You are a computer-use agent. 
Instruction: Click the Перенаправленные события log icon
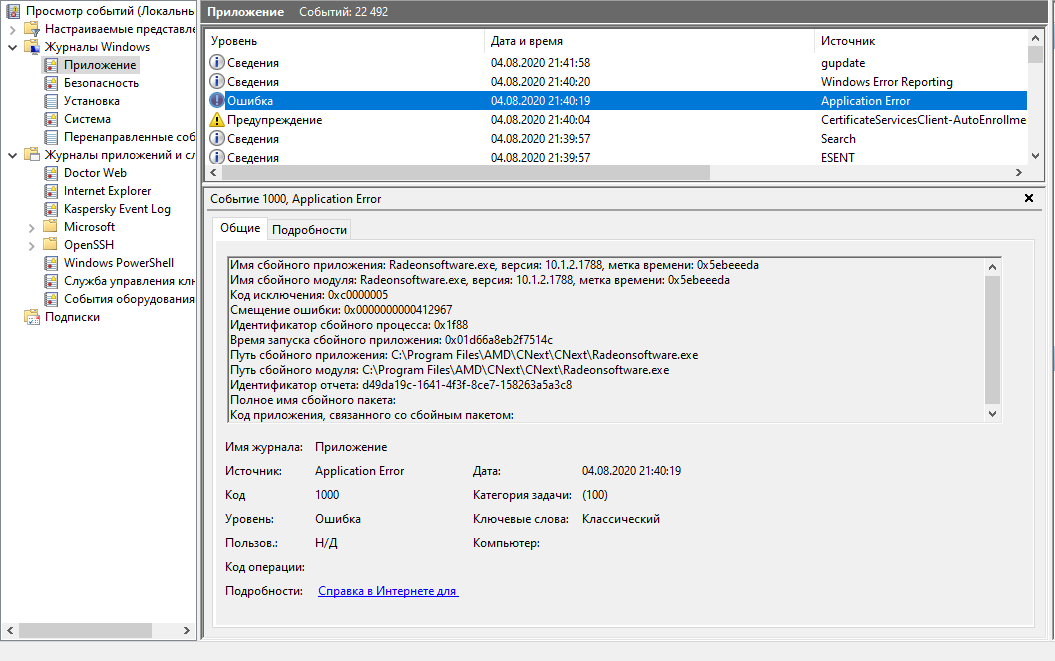pyautogui.click(x=51, y=137)
